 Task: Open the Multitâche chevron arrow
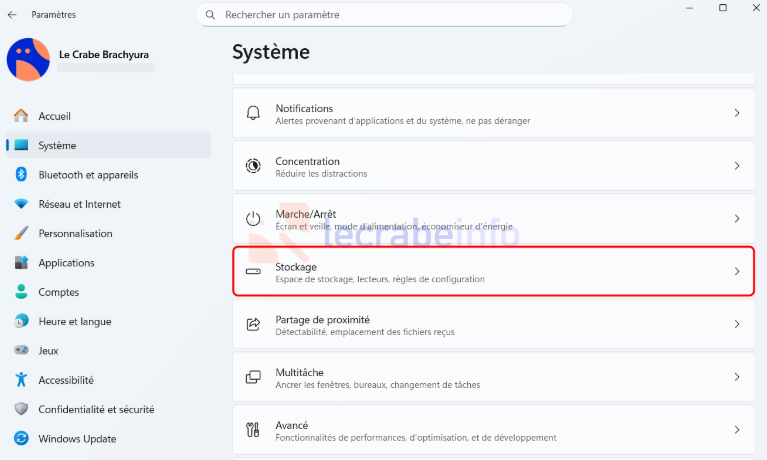(x=737, y=377)
